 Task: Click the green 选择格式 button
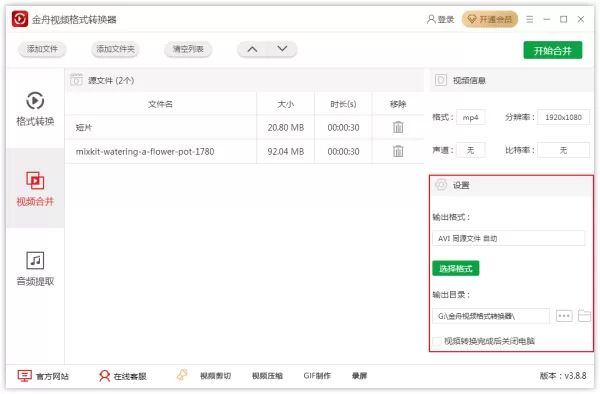coord(456,269)
